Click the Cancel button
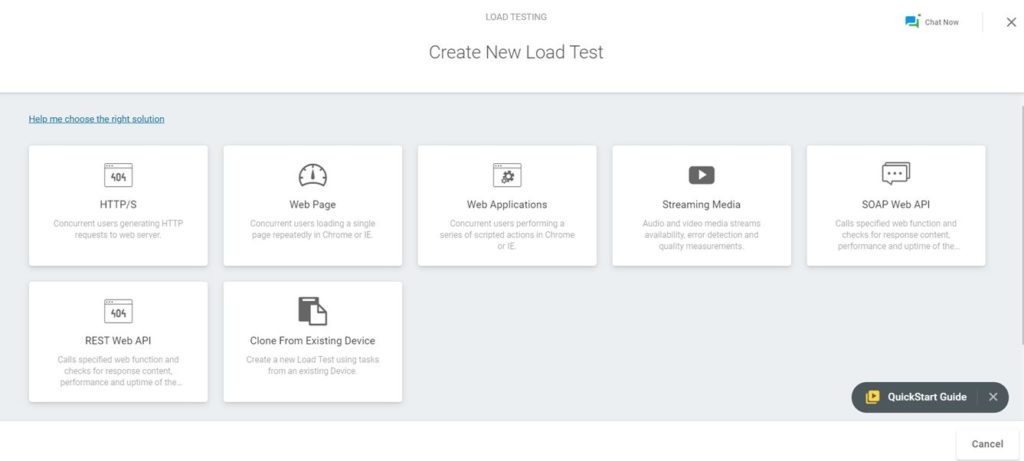This screenshot has width=1024, height=461. click(x=987, y=444)
